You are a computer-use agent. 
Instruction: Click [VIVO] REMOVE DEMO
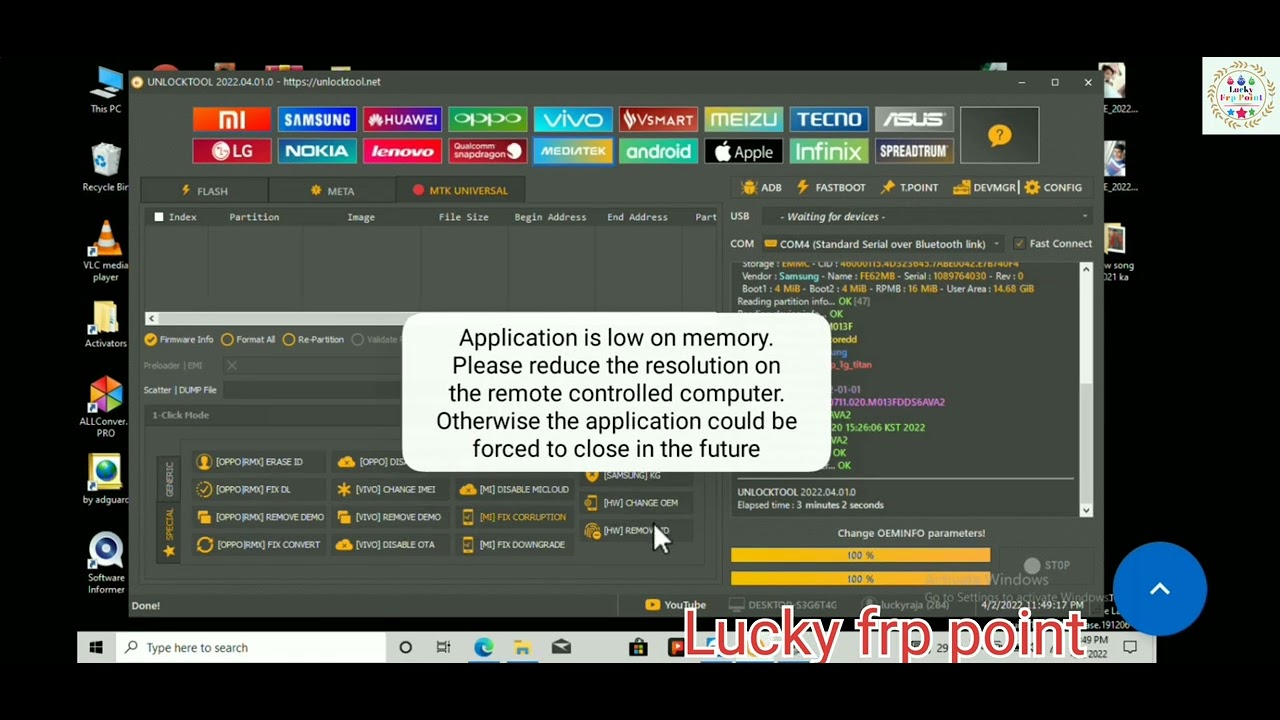(389, 517)
